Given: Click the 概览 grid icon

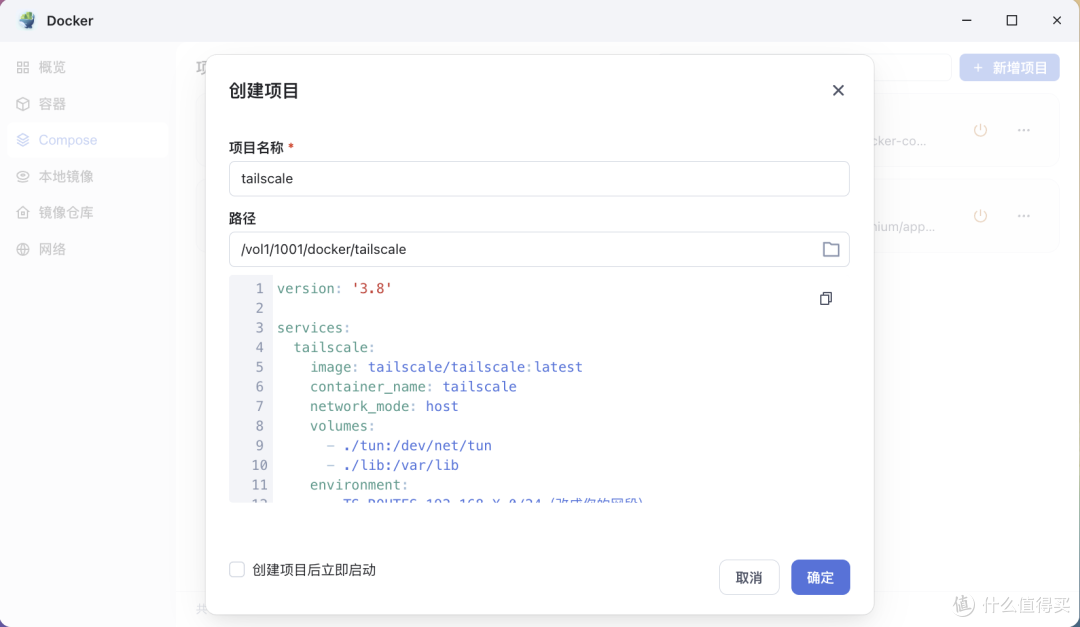Looking at the screenshot, I should click(x=23, y=67).
